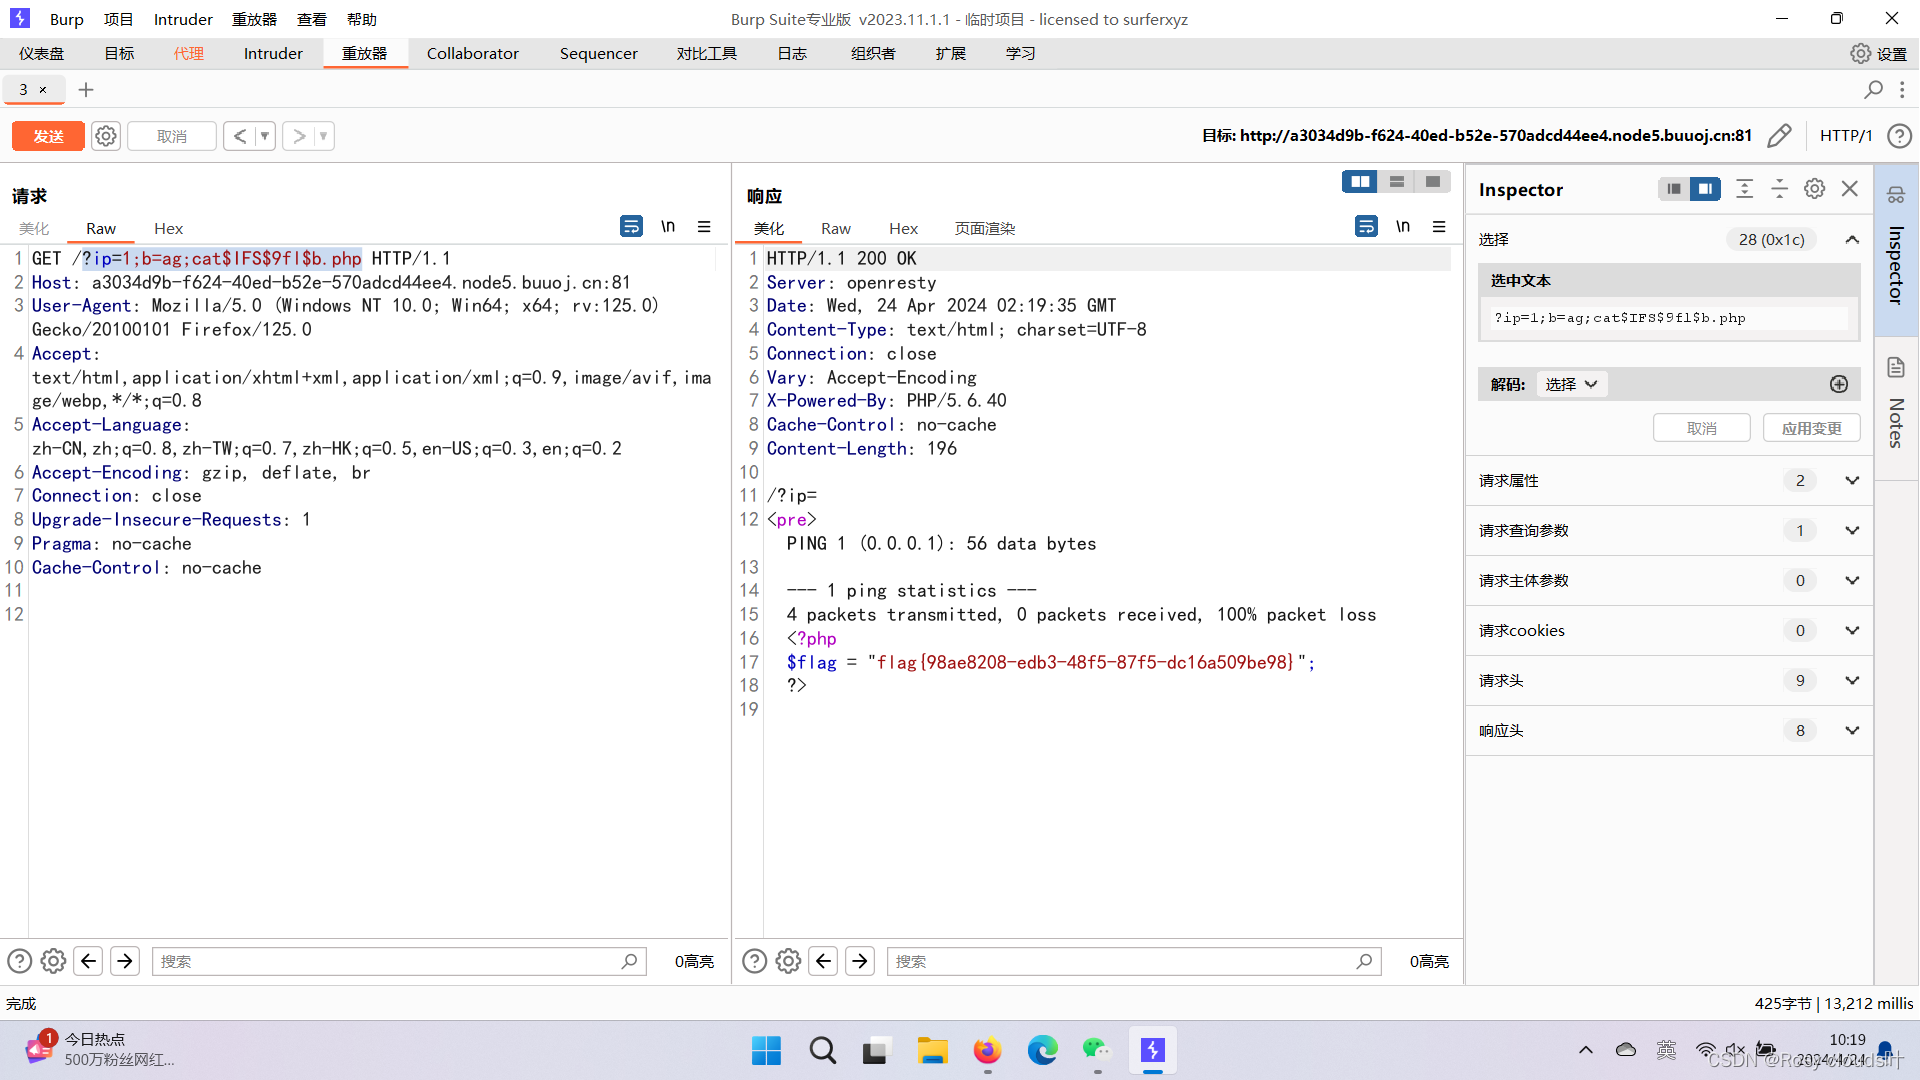Screen dimensions: 1920x1080
Task: Open the Notes side panel icon
Action: [x=1895, y=368]
